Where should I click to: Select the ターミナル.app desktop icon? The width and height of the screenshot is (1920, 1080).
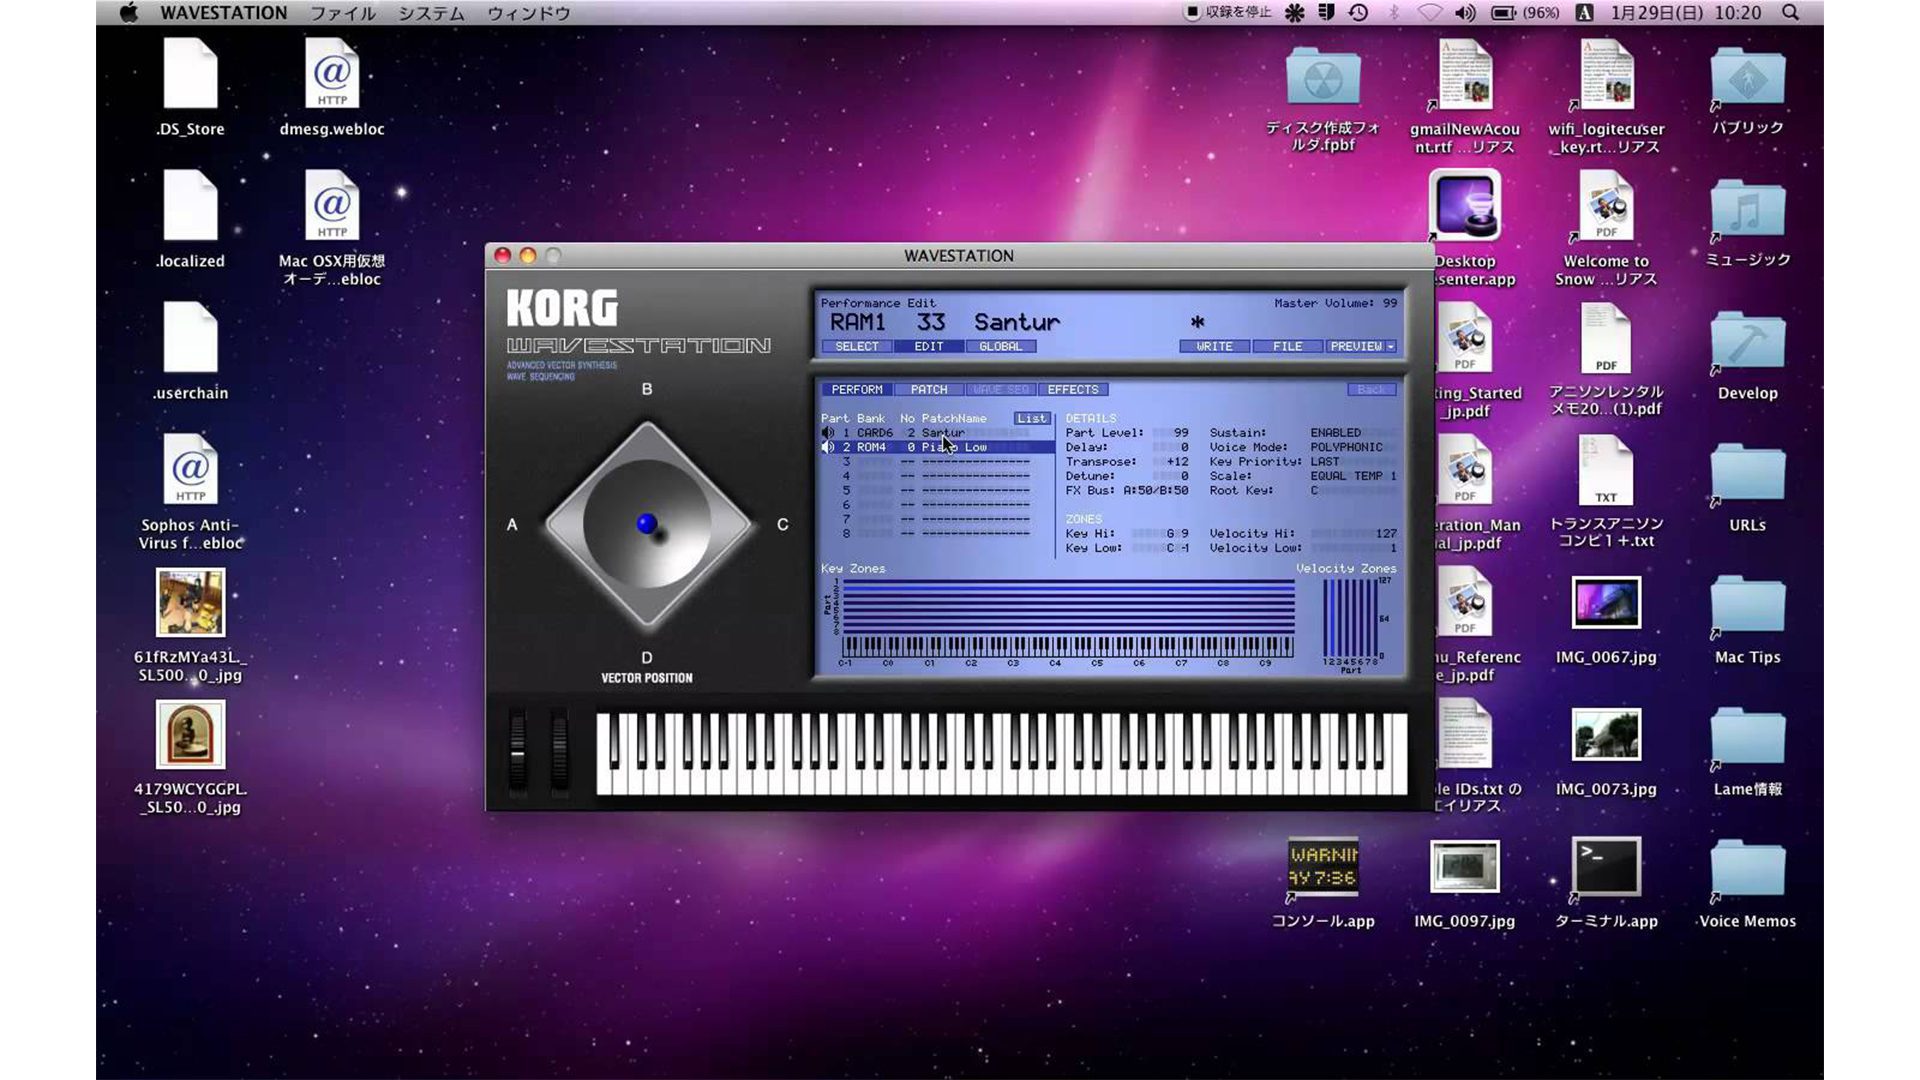(x=1606, y=866)
